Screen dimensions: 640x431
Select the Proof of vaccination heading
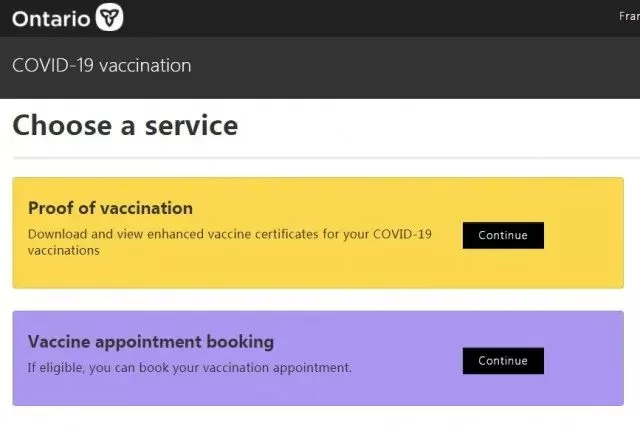coord(110,208)
